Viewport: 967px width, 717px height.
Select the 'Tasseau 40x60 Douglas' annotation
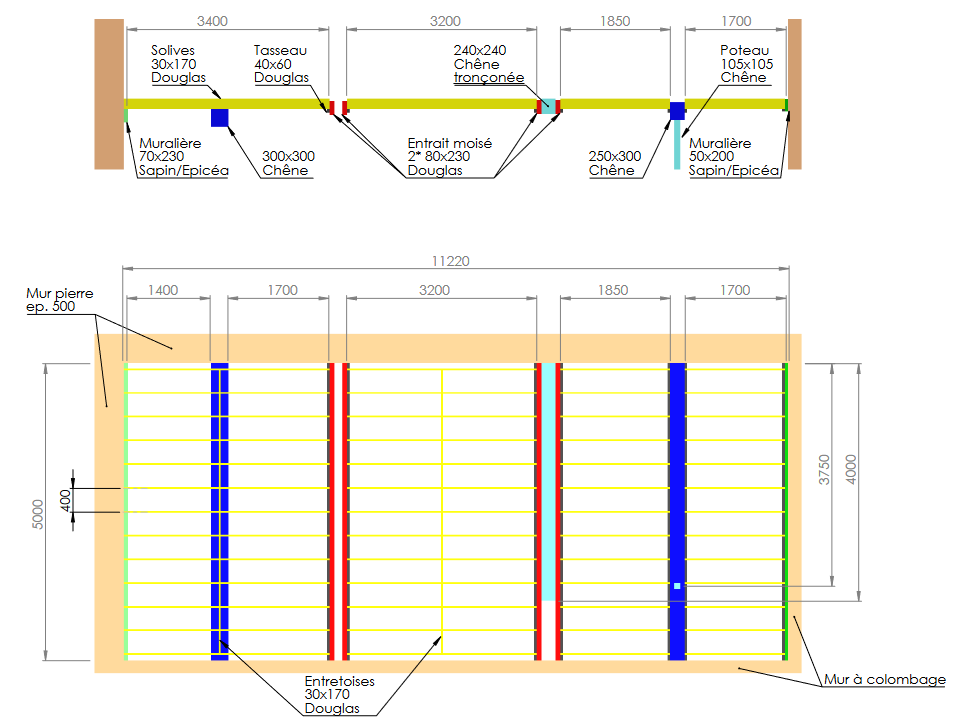pos(281,64)
